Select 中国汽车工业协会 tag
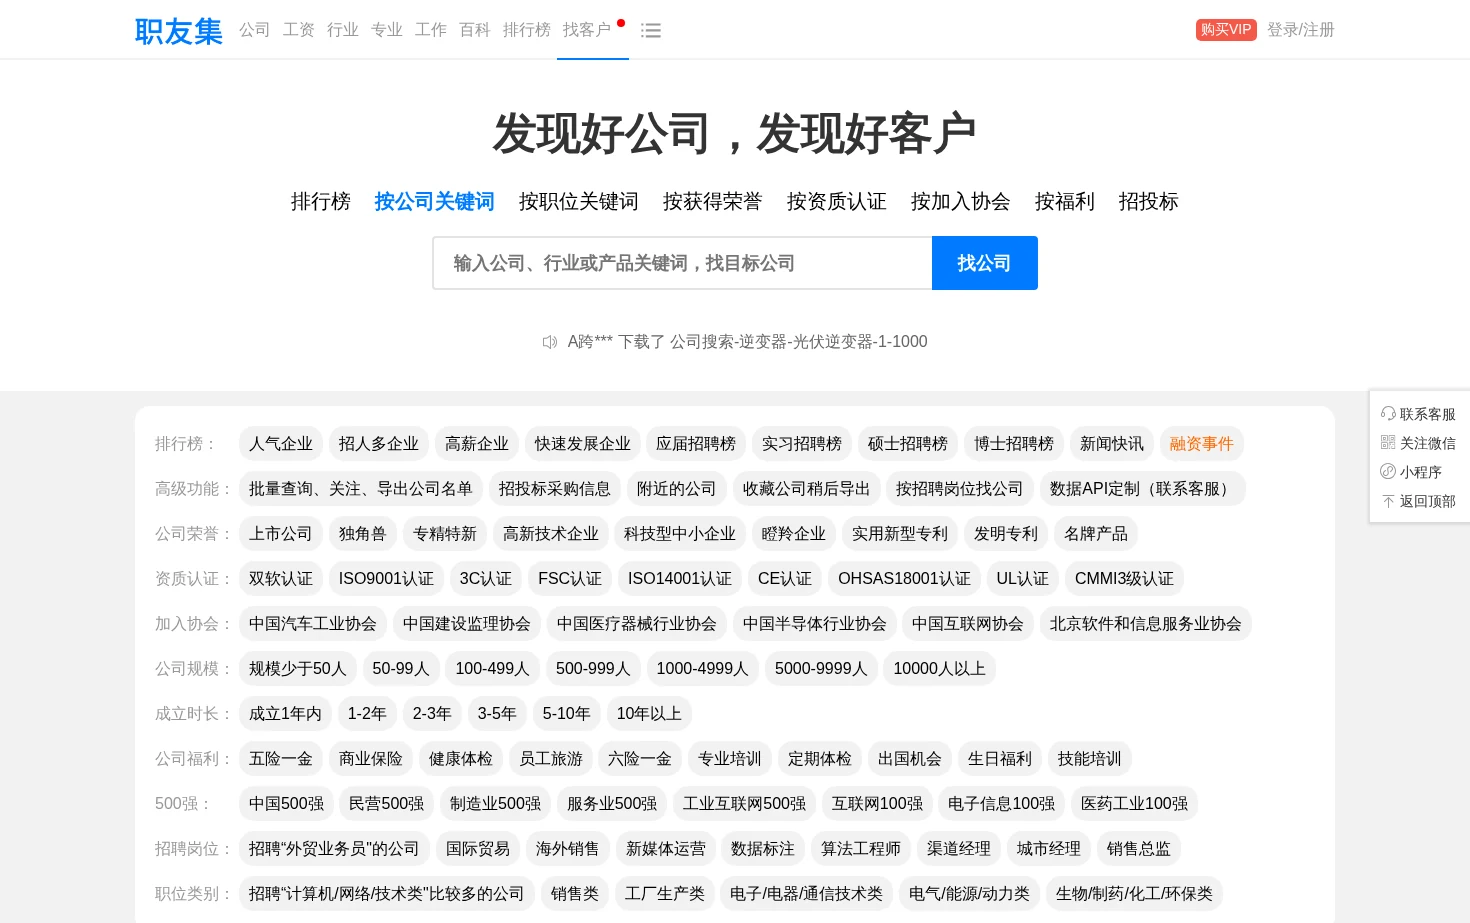Screen dimensions: 1470x923 coord(313,624)
